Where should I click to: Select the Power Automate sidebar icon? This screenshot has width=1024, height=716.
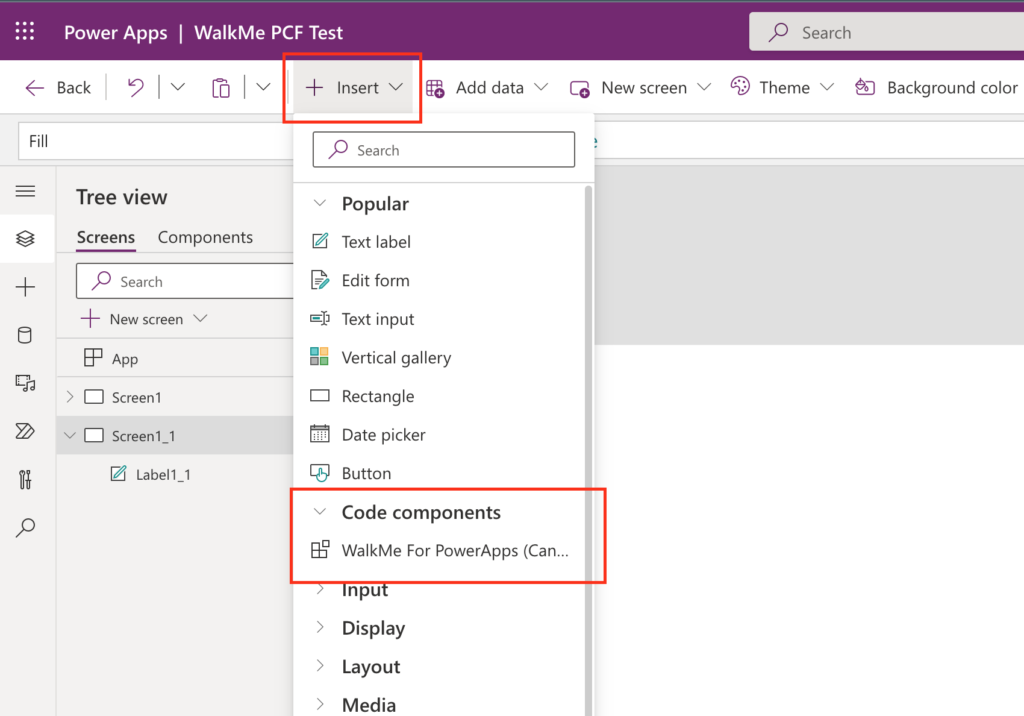pos(27,431)
